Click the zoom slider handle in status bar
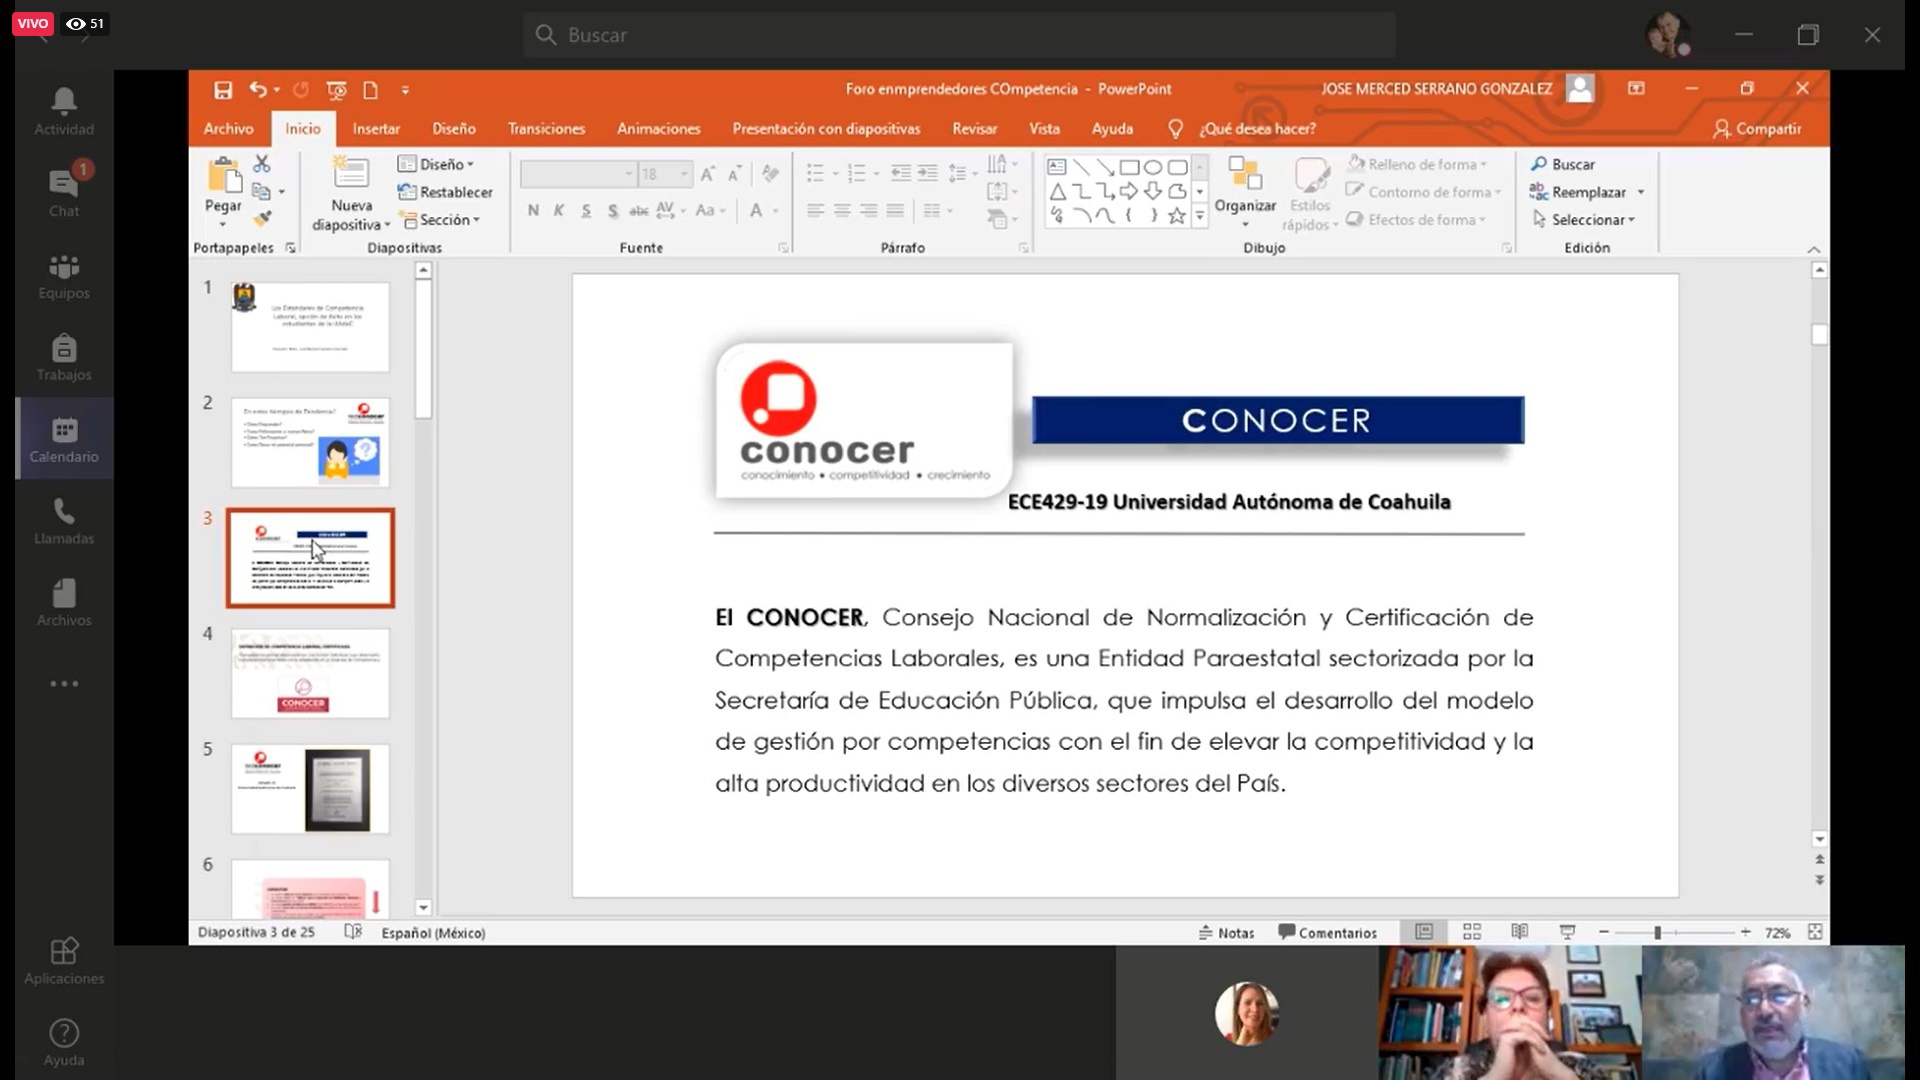 pos(1657,932)
